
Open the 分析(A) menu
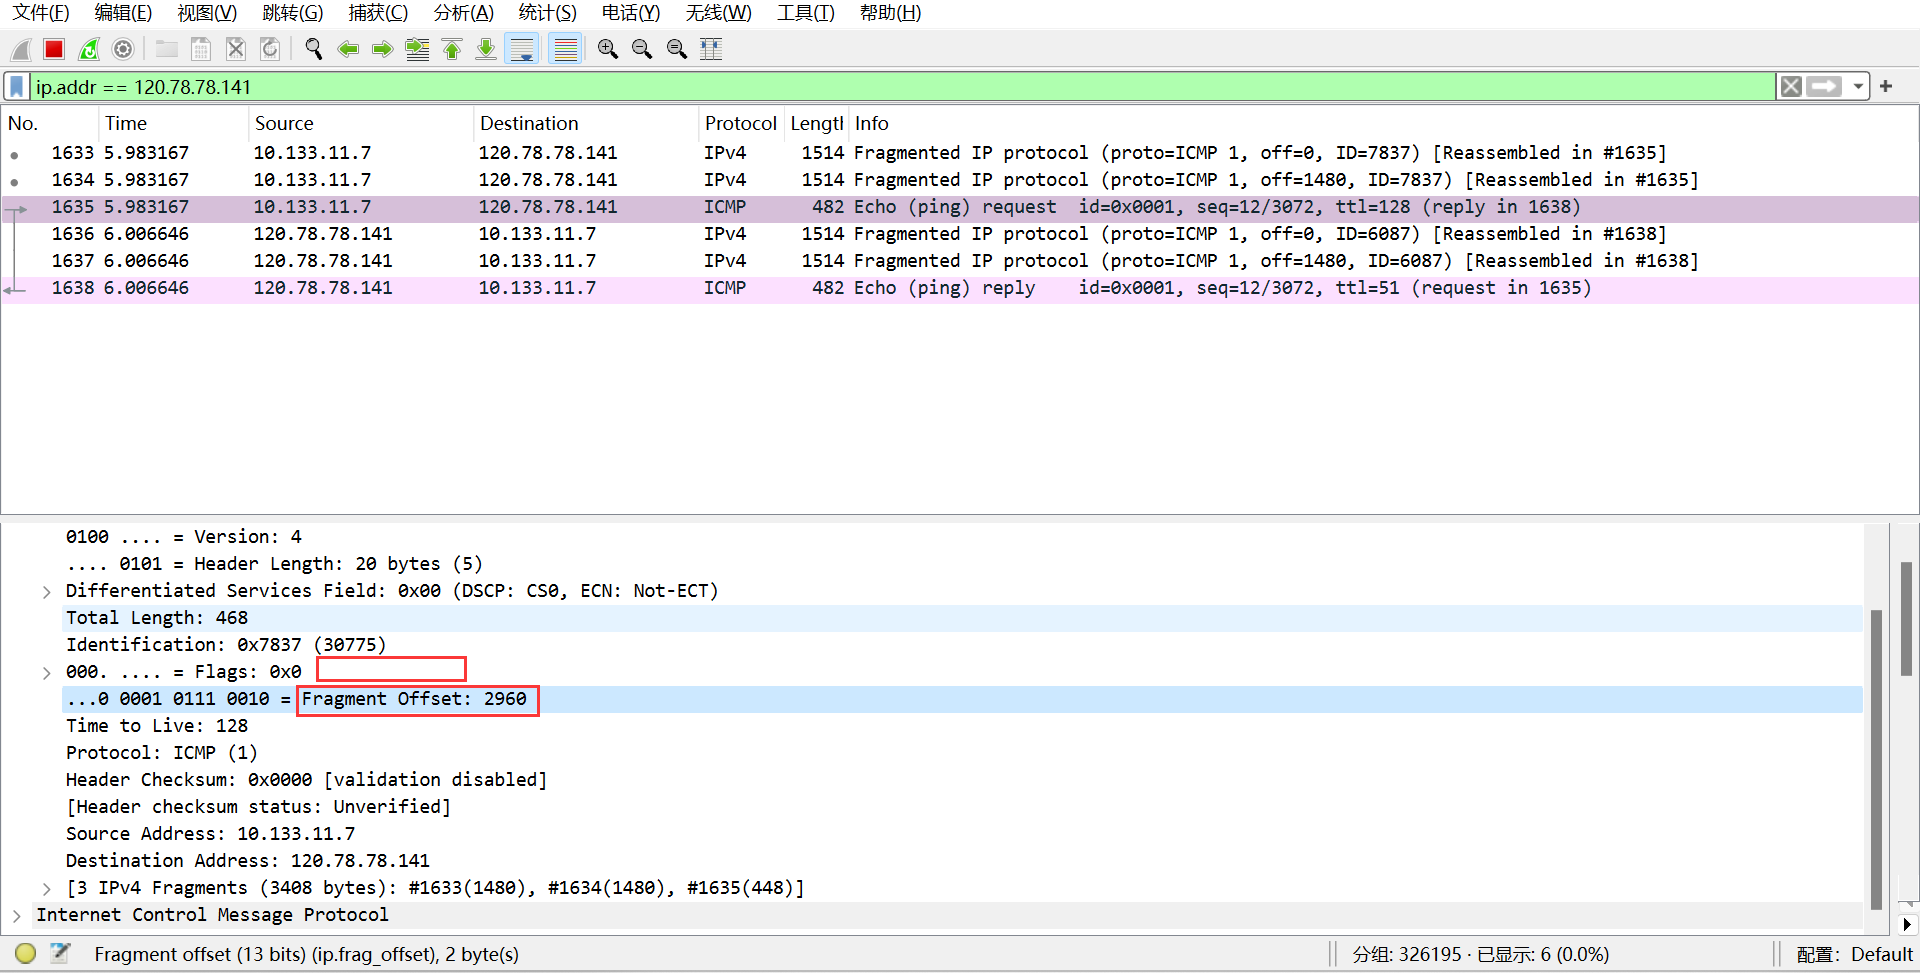464,13
